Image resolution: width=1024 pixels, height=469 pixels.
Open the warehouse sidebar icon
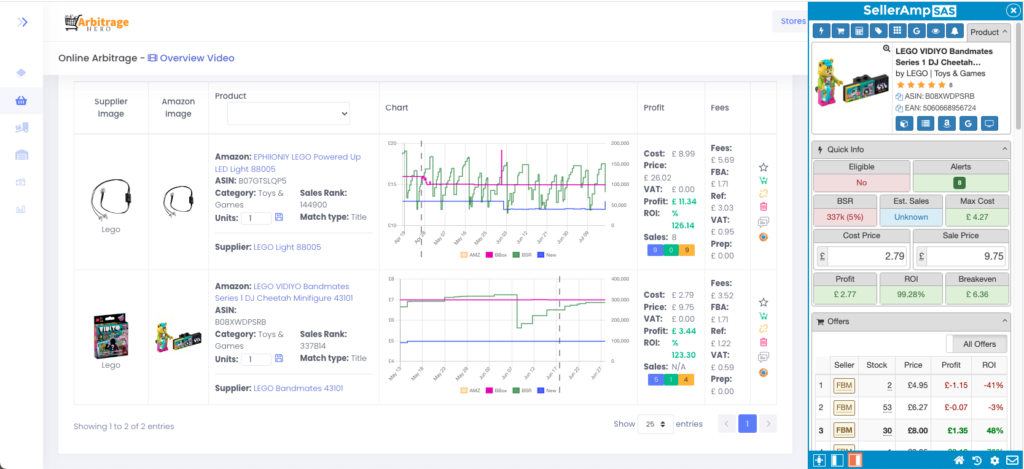21,155
